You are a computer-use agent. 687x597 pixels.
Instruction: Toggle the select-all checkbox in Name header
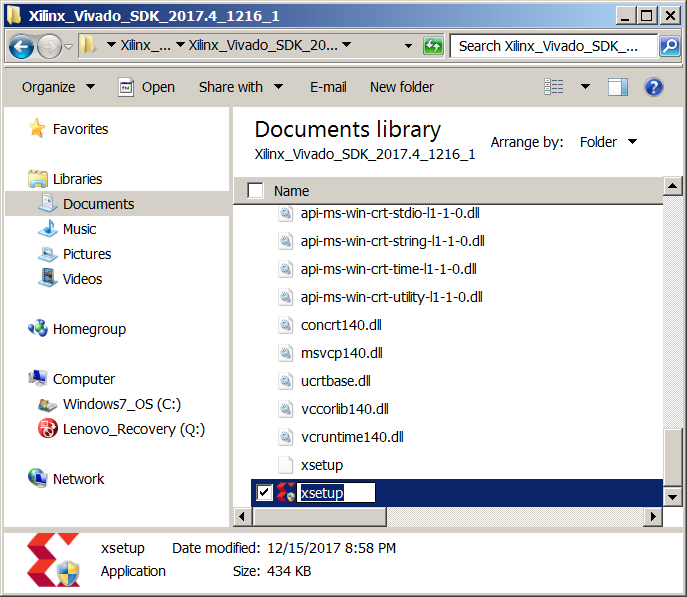coord(255,191)
